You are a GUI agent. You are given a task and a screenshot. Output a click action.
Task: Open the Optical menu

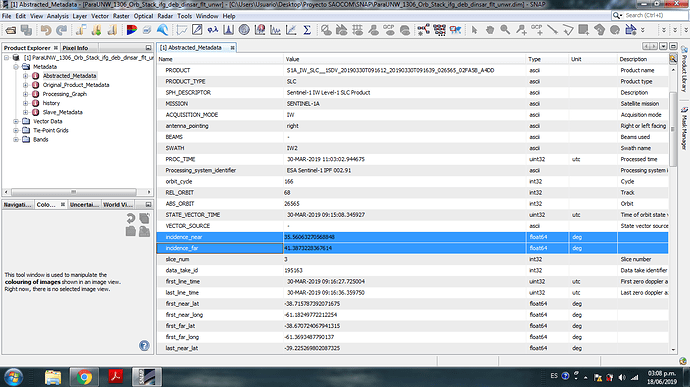click(143, 16)
